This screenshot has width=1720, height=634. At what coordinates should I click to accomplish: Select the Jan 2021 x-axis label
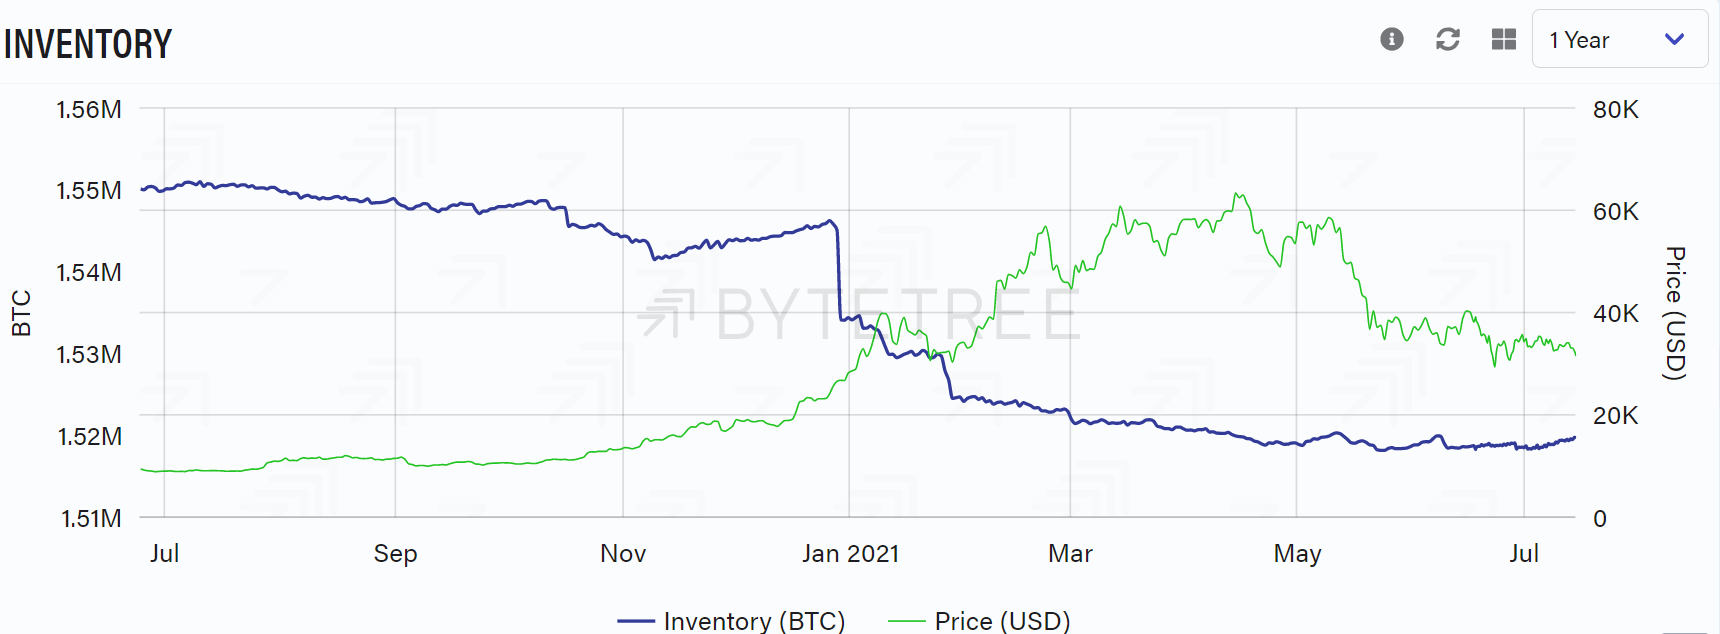(x=850, y=553)
